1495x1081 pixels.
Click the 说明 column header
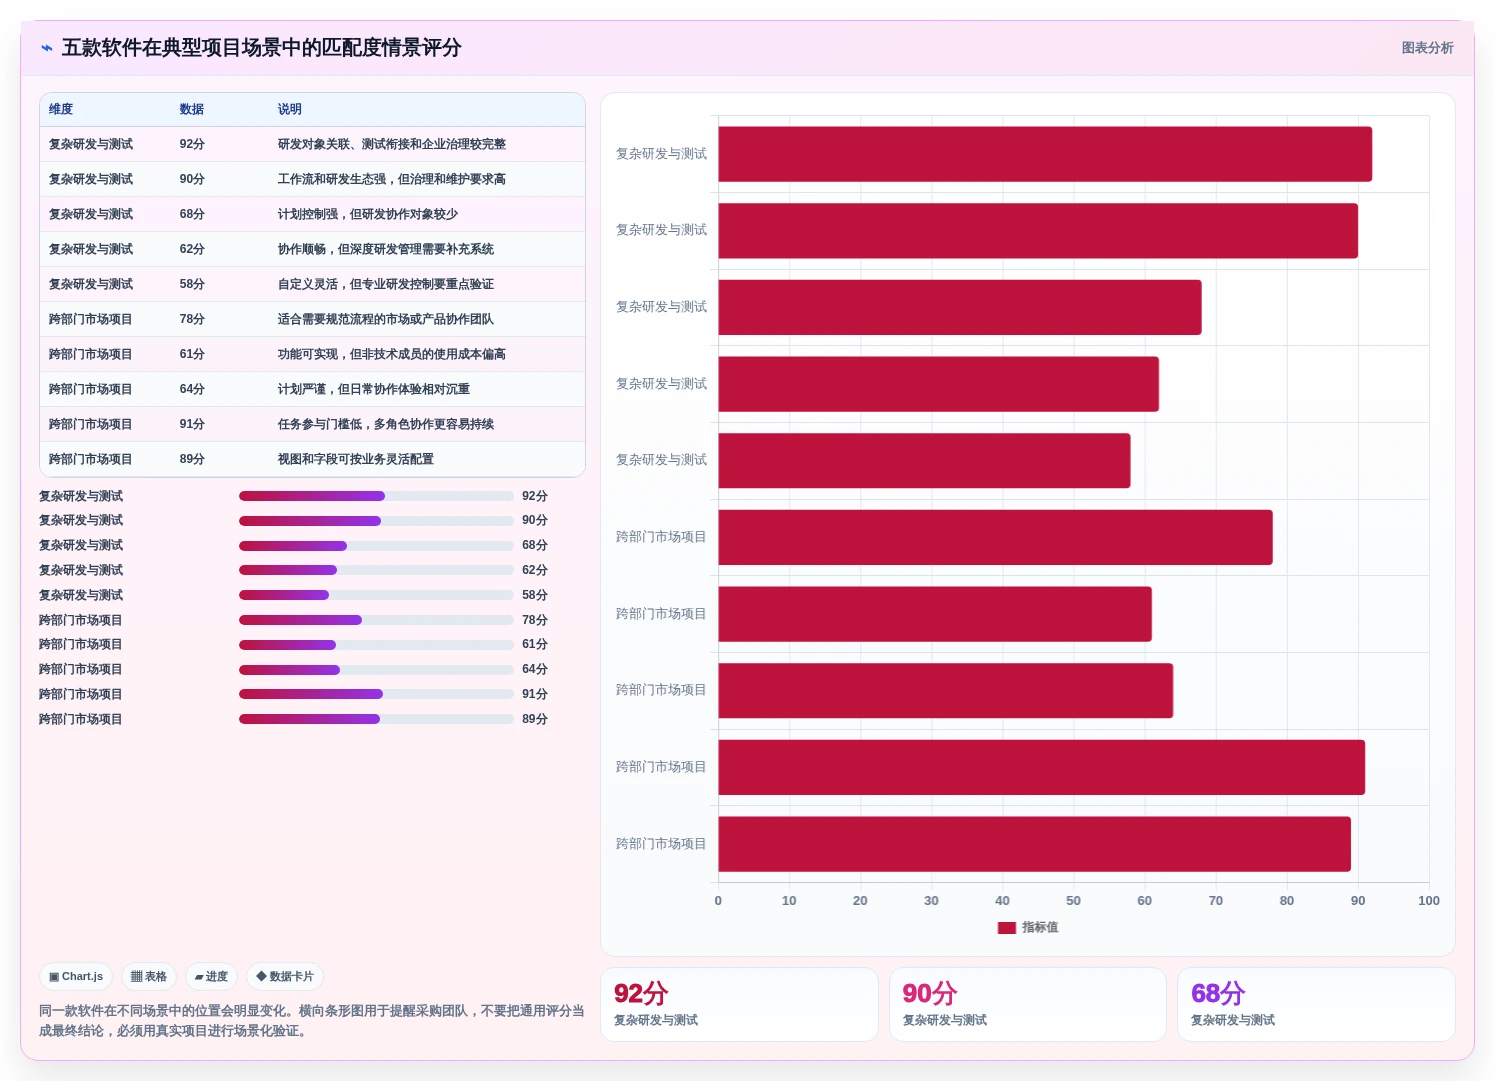click(x=290, y=109)
